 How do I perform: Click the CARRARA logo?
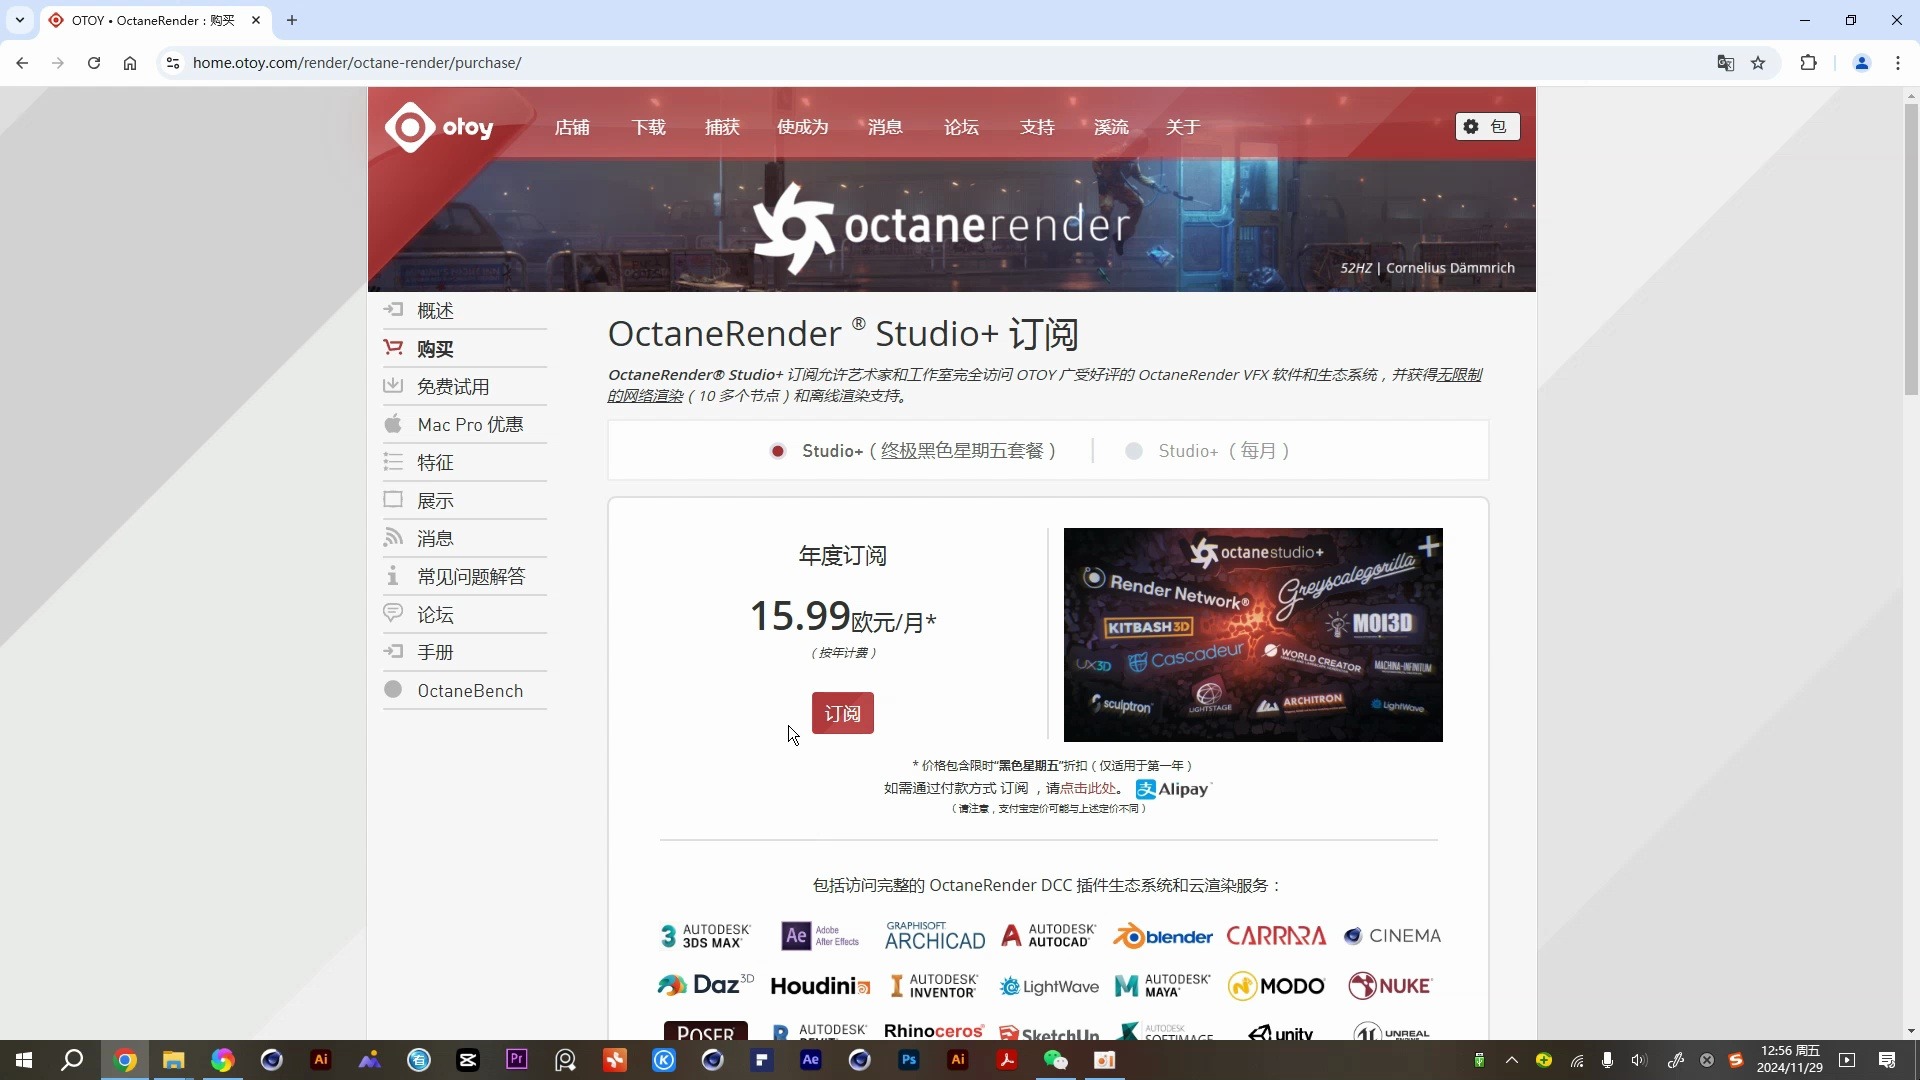coord(1276,936)
